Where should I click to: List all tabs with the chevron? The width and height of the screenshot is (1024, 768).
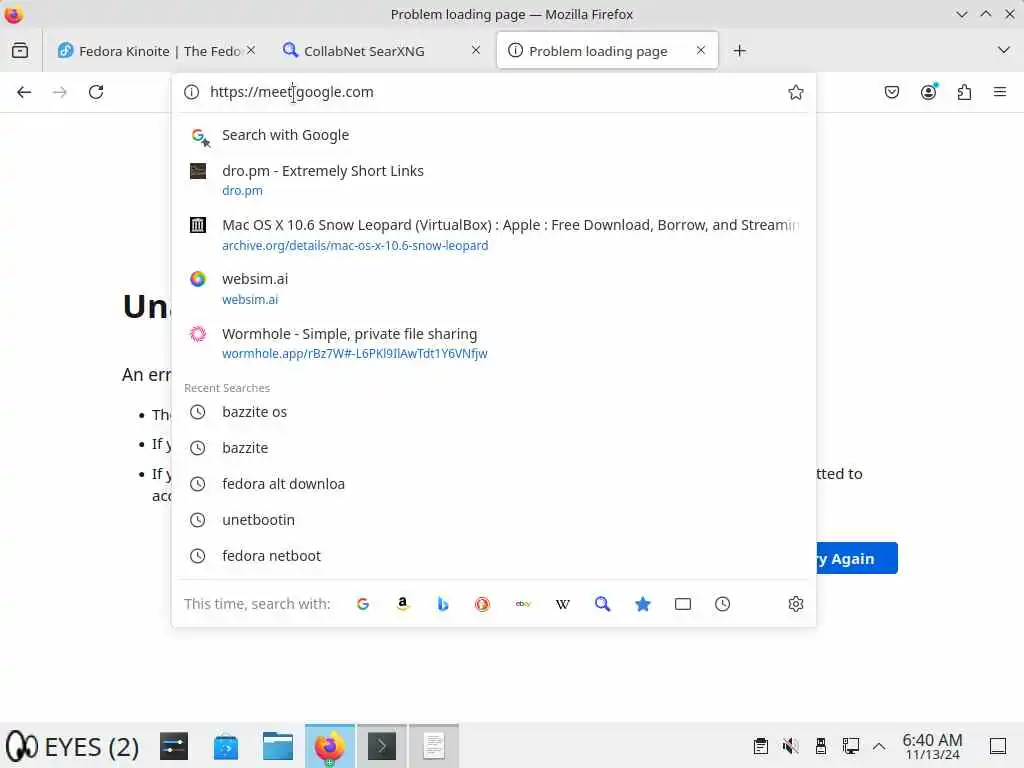click(x=1004, y=50)
